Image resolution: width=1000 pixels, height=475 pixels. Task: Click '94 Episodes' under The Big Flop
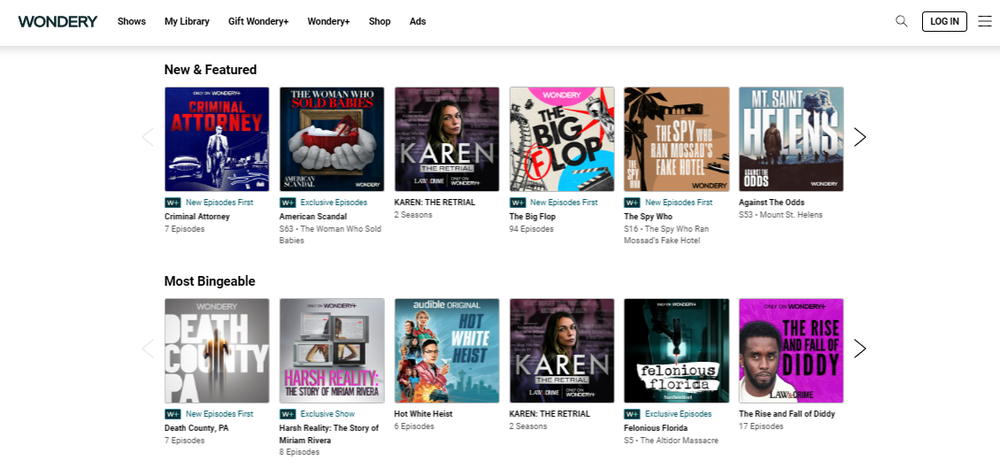click(x=531, y=229)
